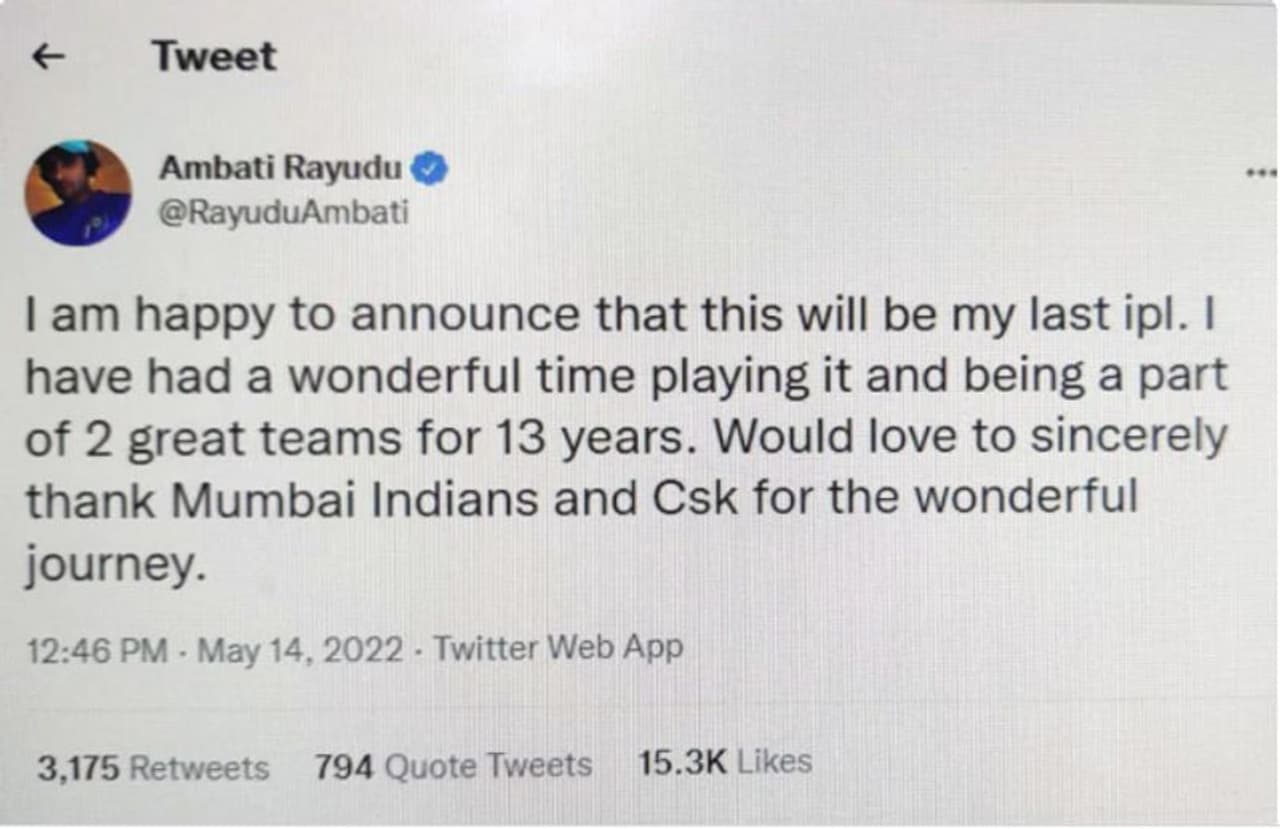Click the 12:46 PM timestamp
This screenshot has width=1280, height=829.
click(x=98, y=650)
